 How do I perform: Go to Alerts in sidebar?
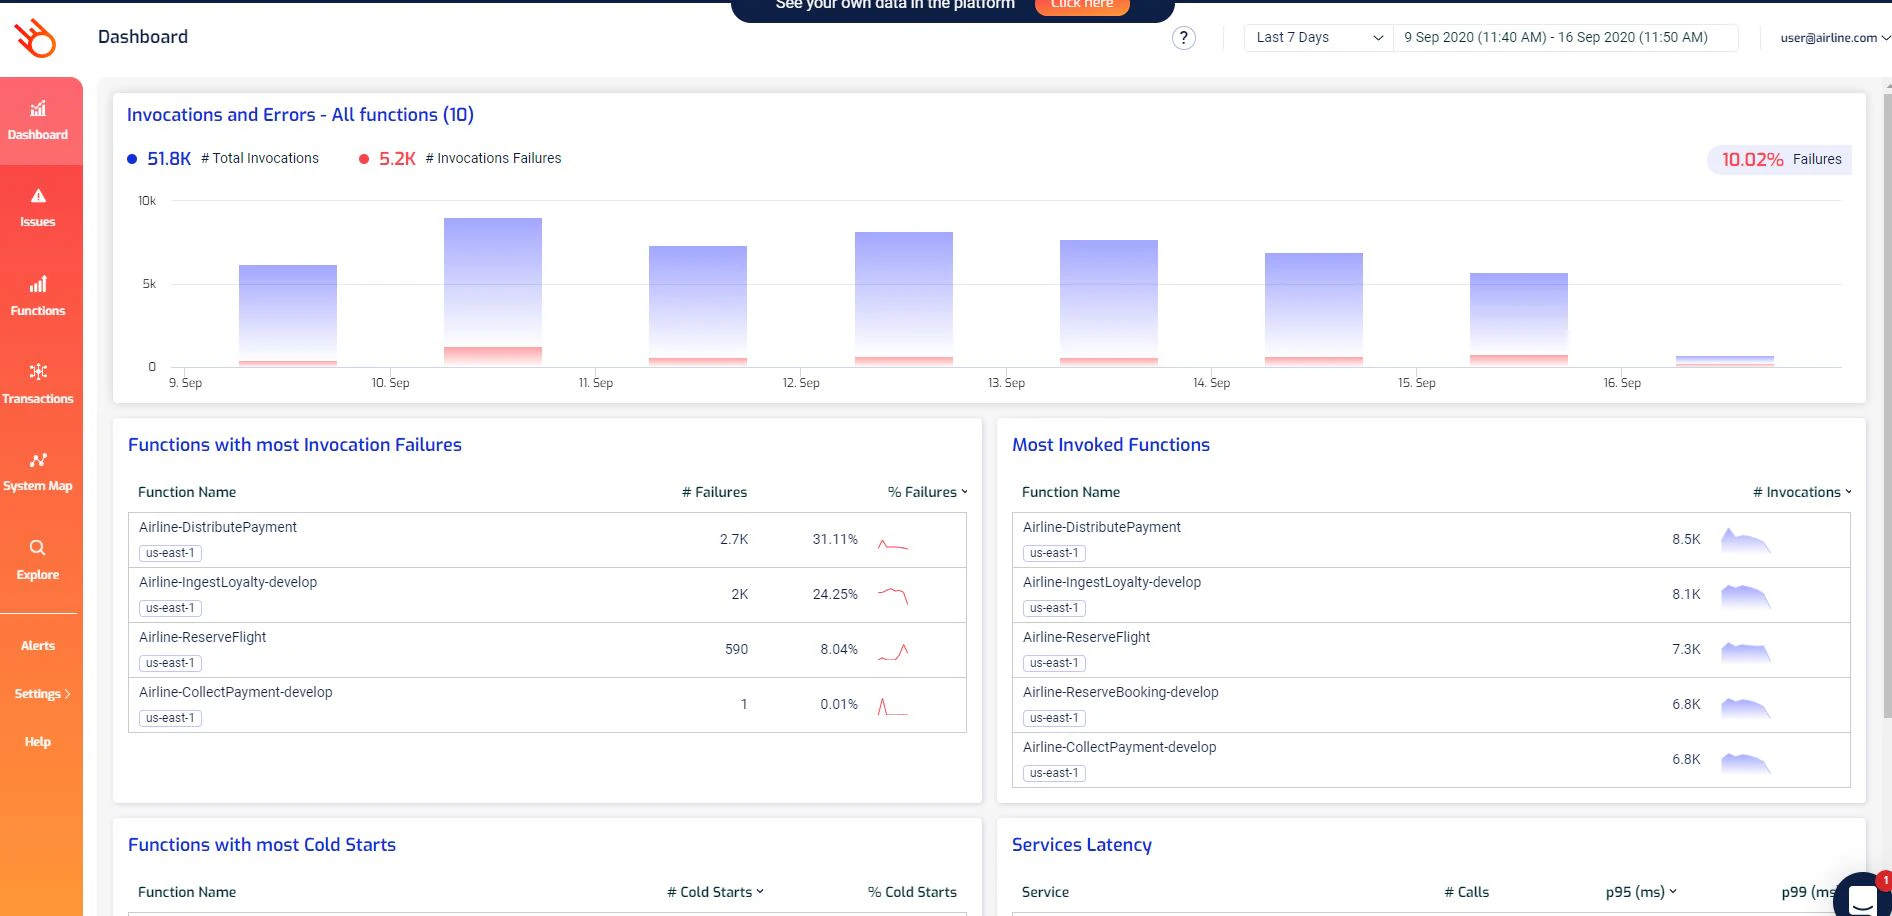[x=38, y=646]
